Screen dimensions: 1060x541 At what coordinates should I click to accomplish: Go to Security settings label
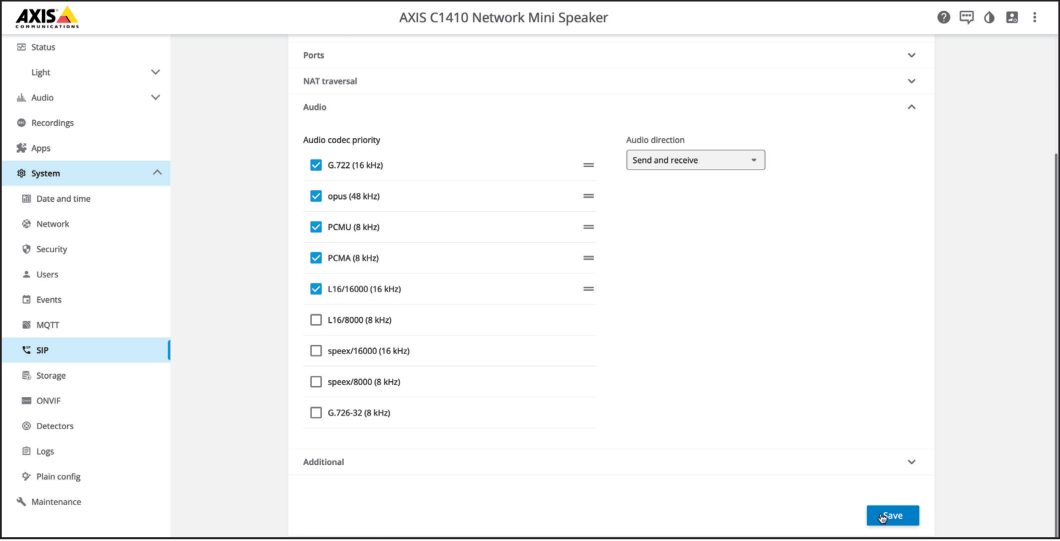point(52,249)
